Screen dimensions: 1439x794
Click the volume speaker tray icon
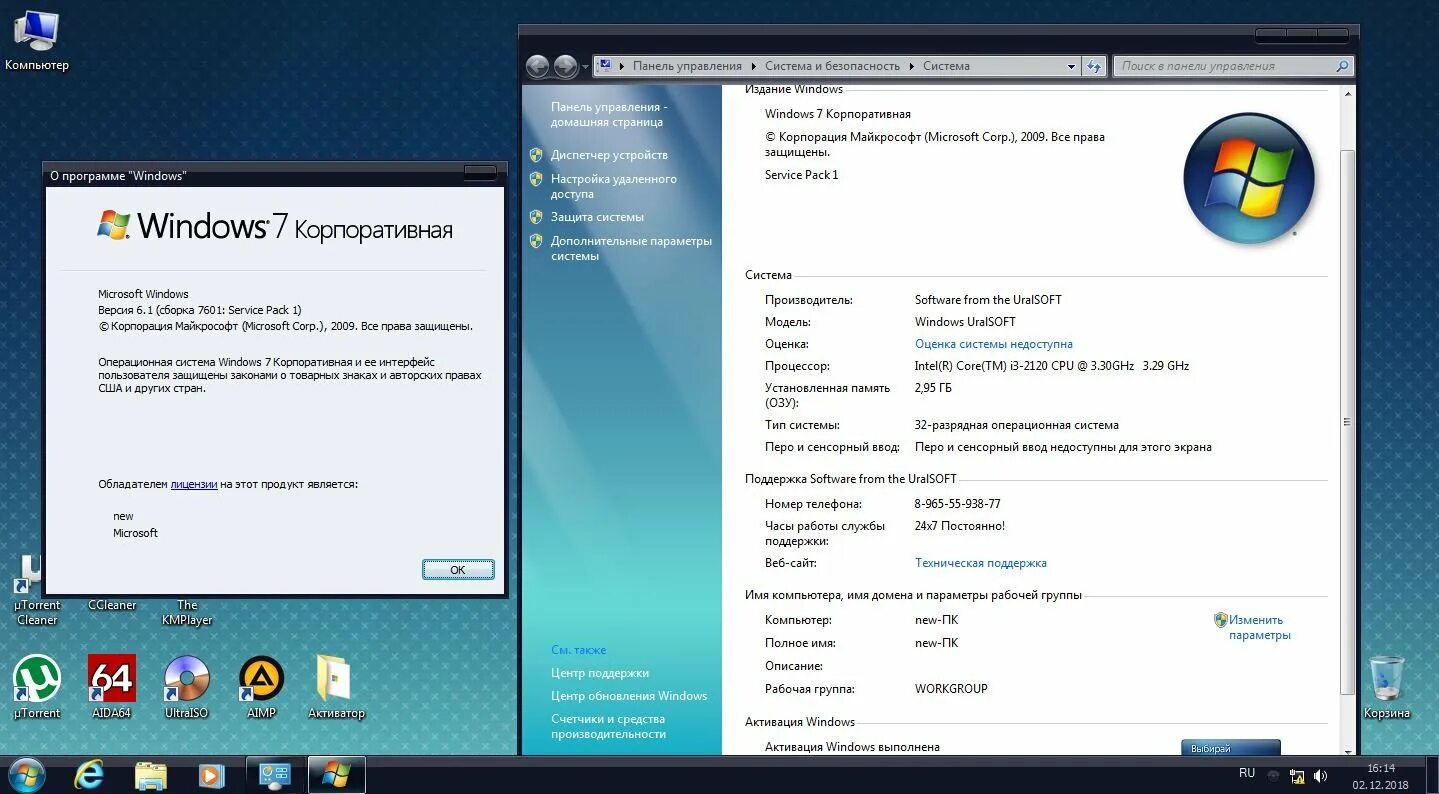pos(1321,775)
